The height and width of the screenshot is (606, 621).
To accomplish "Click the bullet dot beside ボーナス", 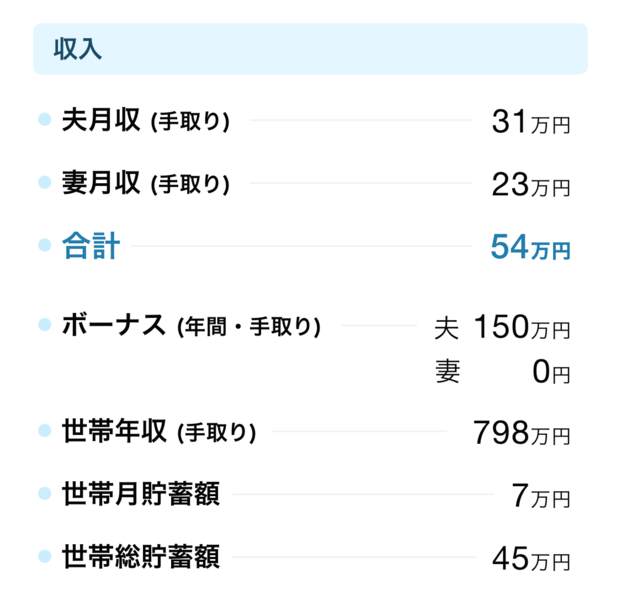I will [x=45, y=324].
